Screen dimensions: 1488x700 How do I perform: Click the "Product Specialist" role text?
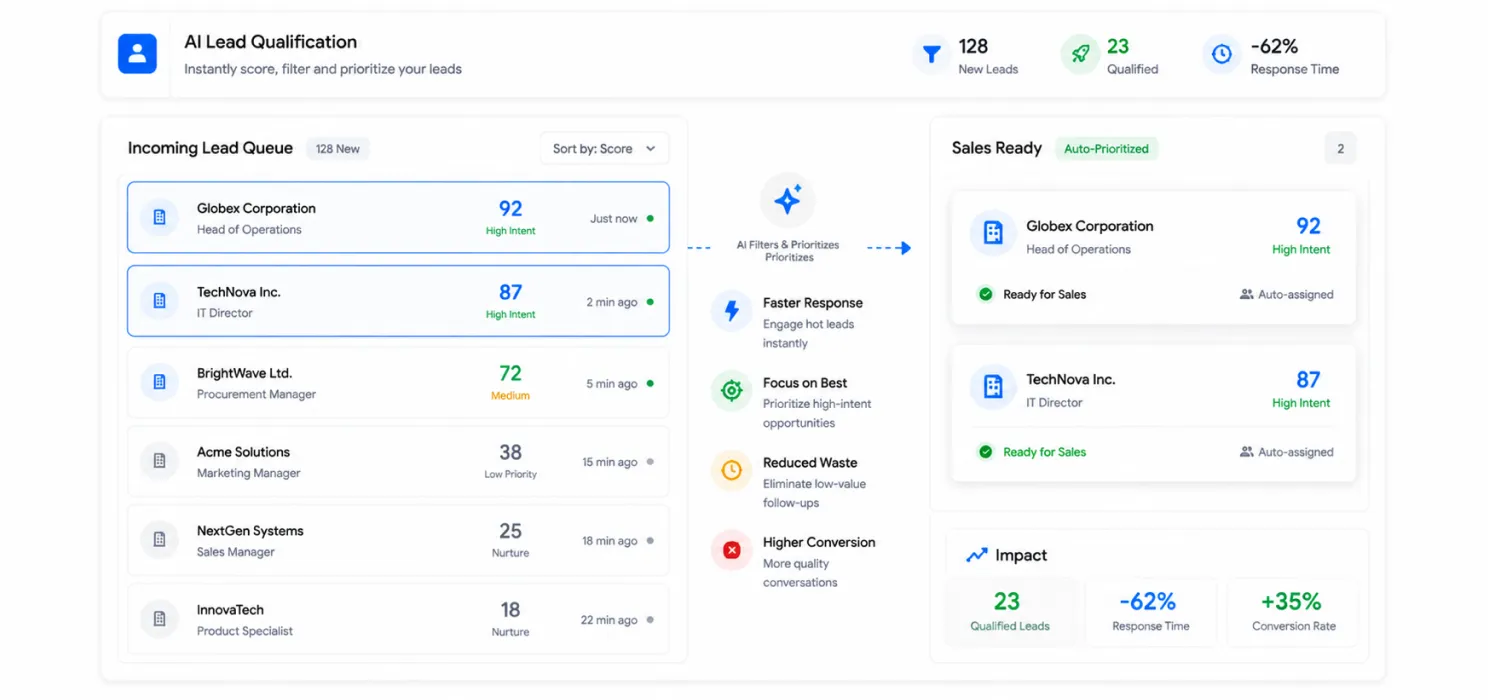[x=245, y=631]
